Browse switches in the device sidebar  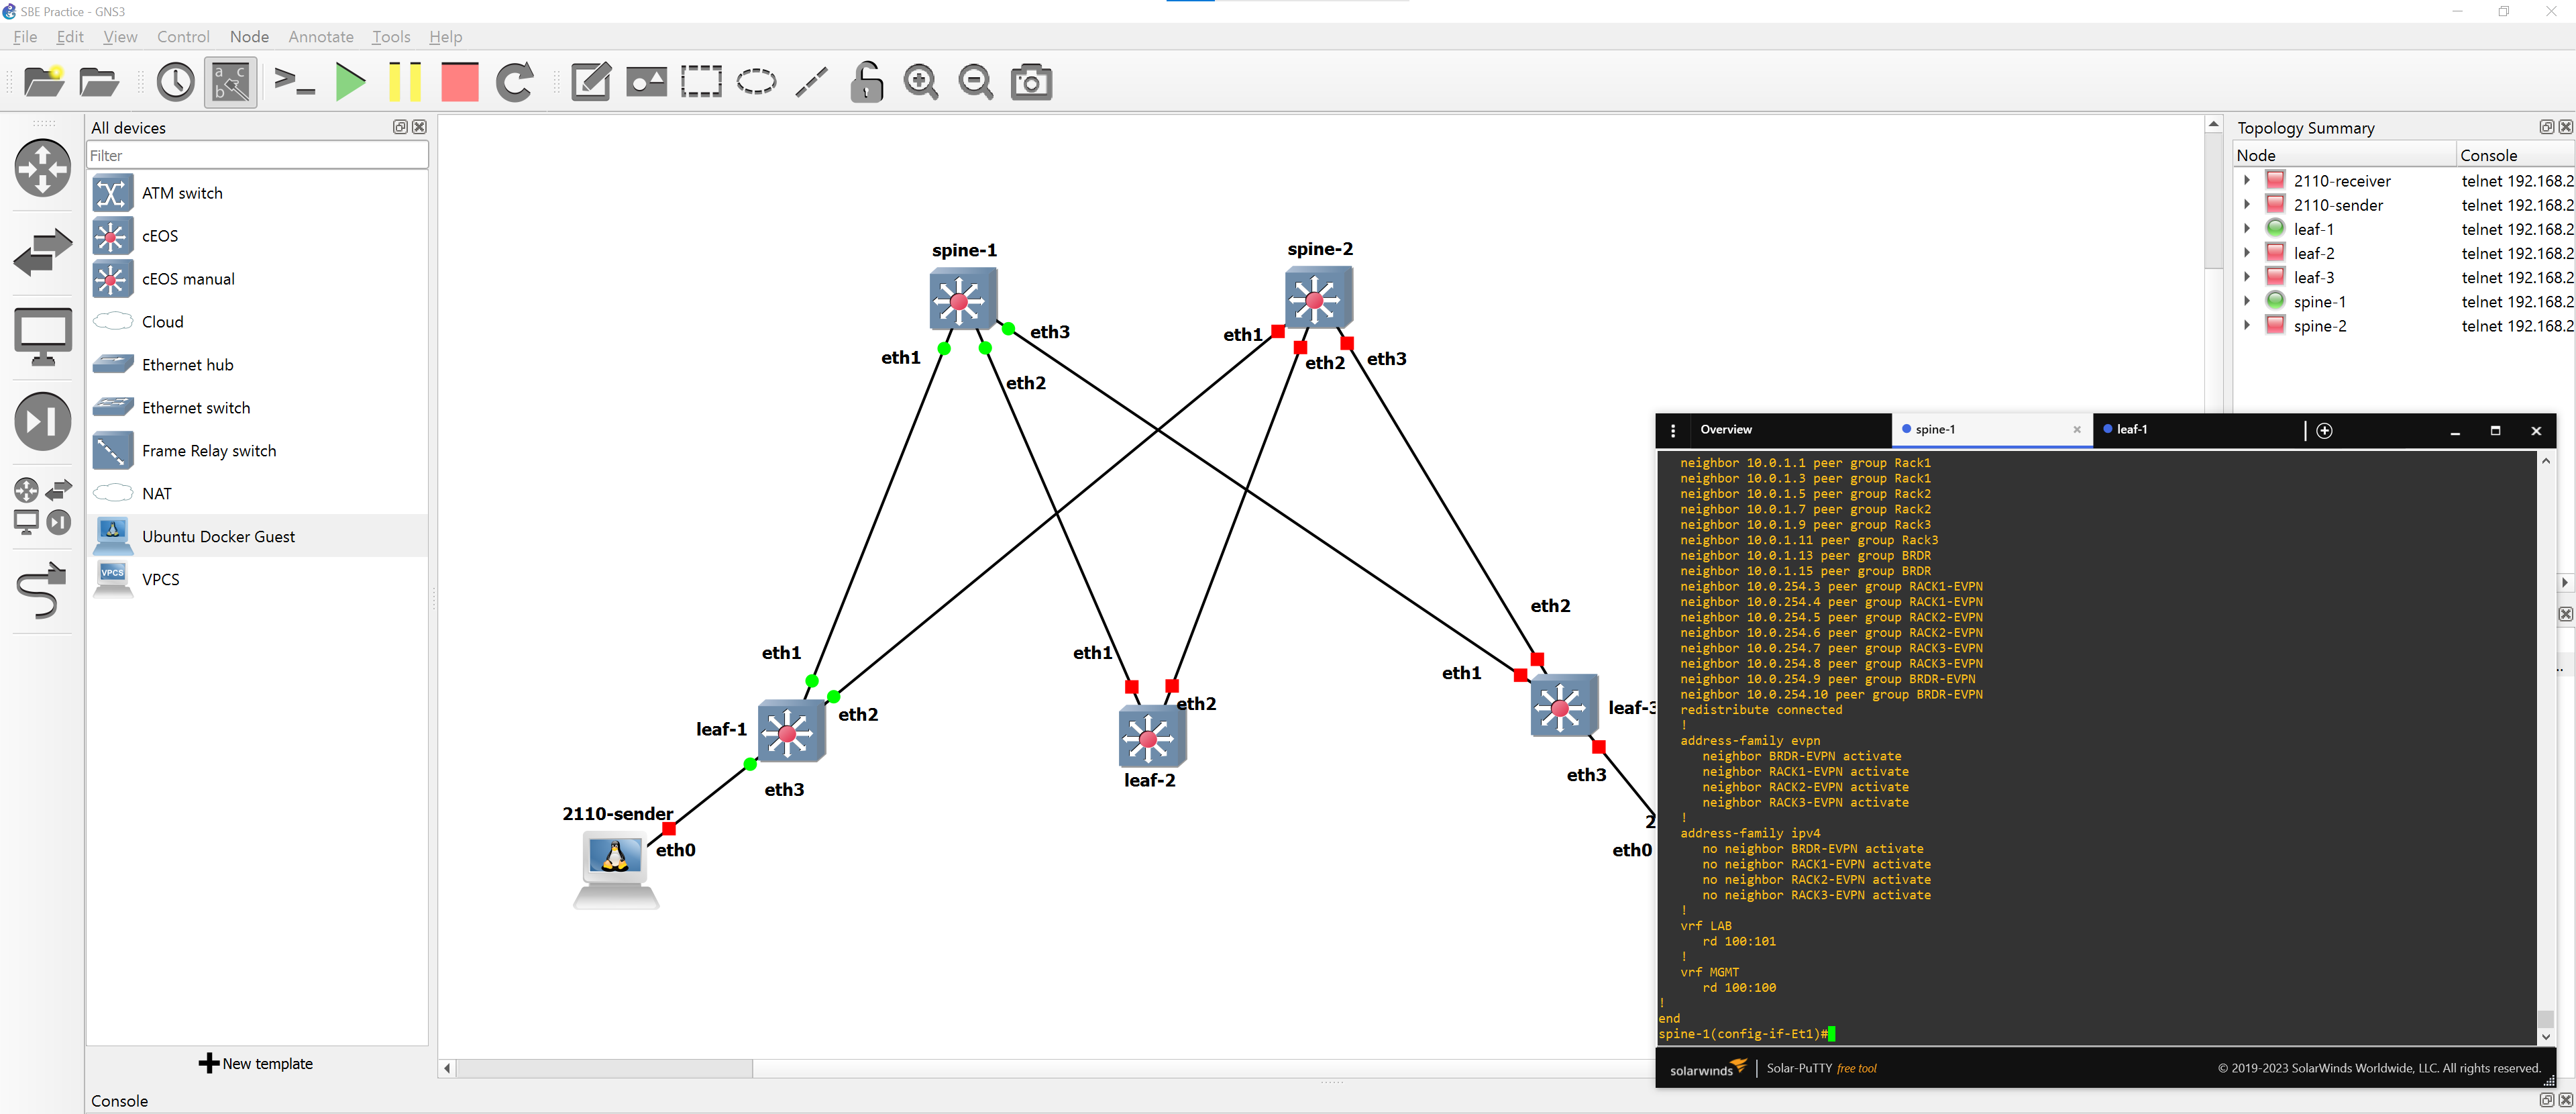pyautogui.click(x=43, y=252)
